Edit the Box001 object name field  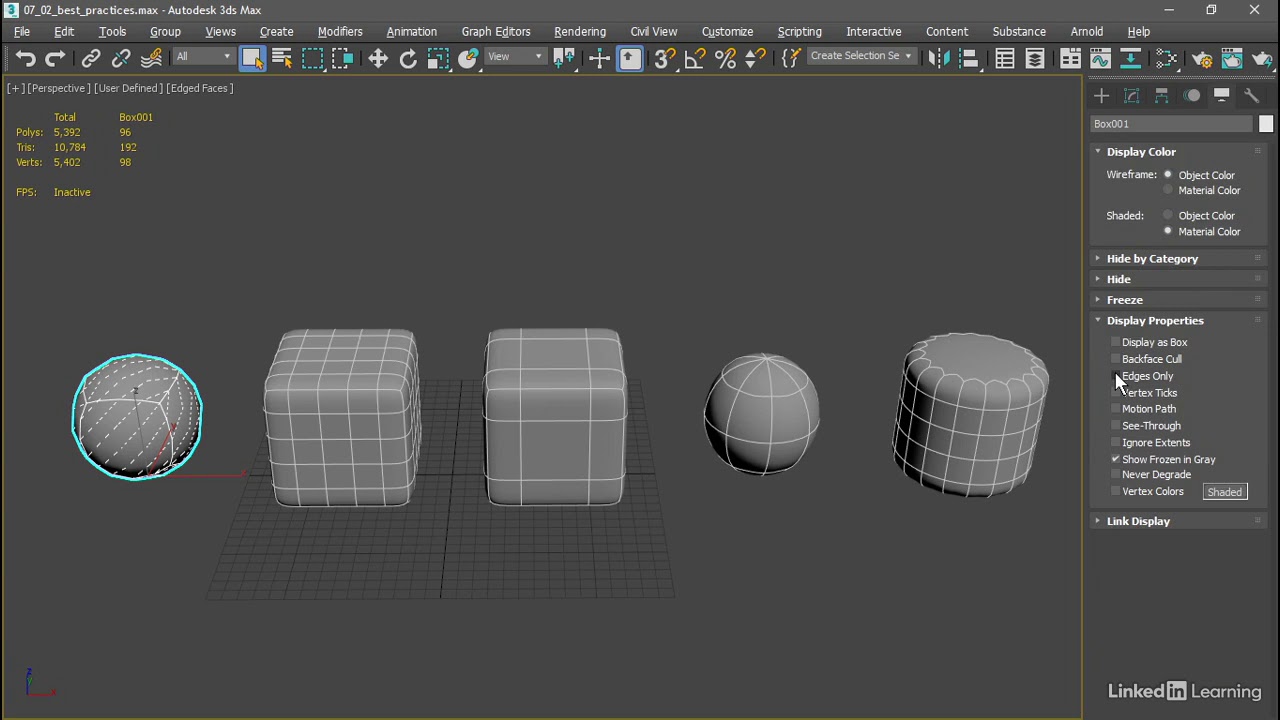point(1171,124)
